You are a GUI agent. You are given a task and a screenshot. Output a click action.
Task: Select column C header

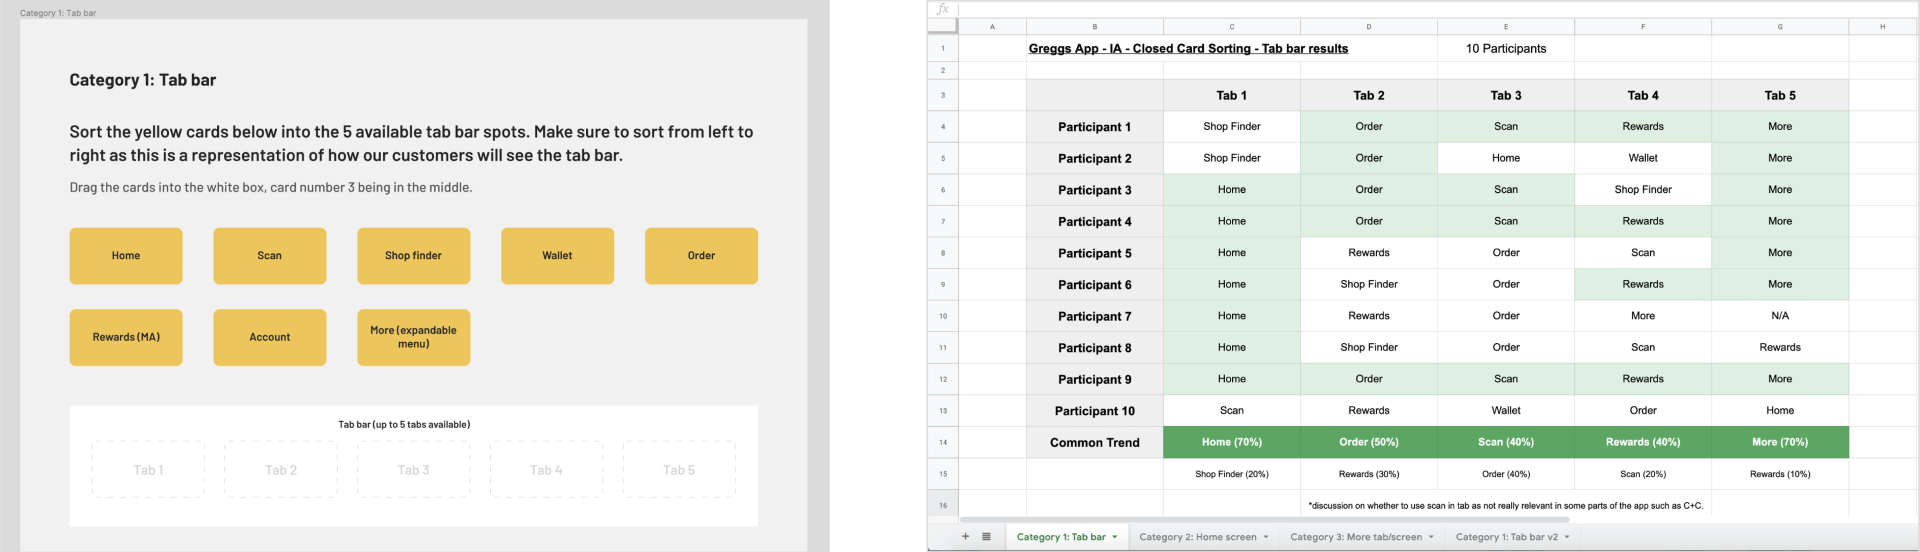coord(1231,27)
